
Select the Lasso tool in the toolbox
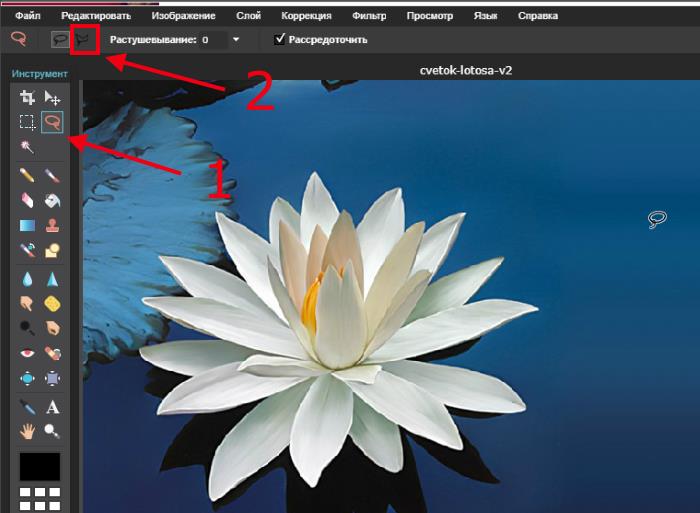click(x=52, y=122)
